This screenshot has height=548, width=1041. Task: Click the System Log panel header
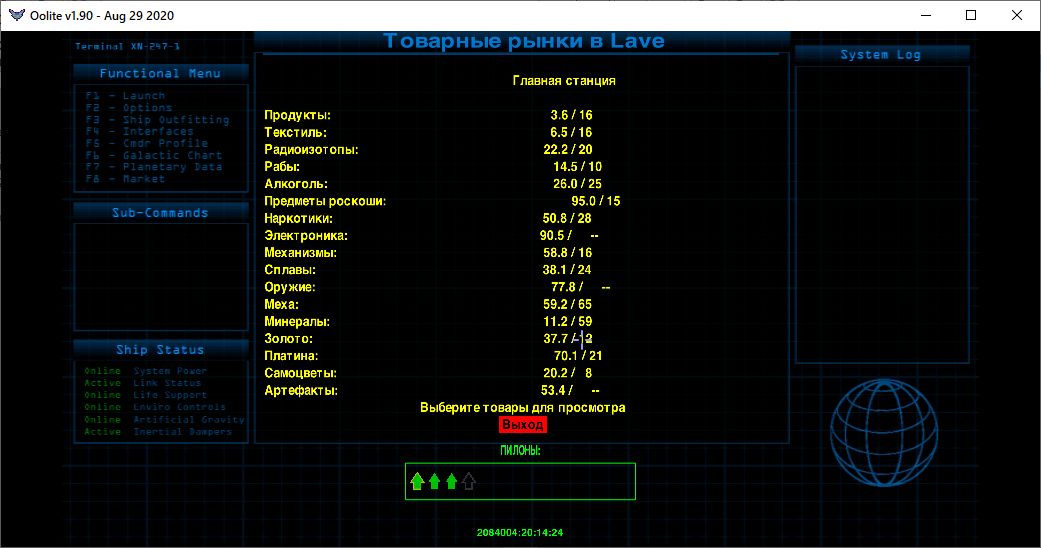pos(880,55)
